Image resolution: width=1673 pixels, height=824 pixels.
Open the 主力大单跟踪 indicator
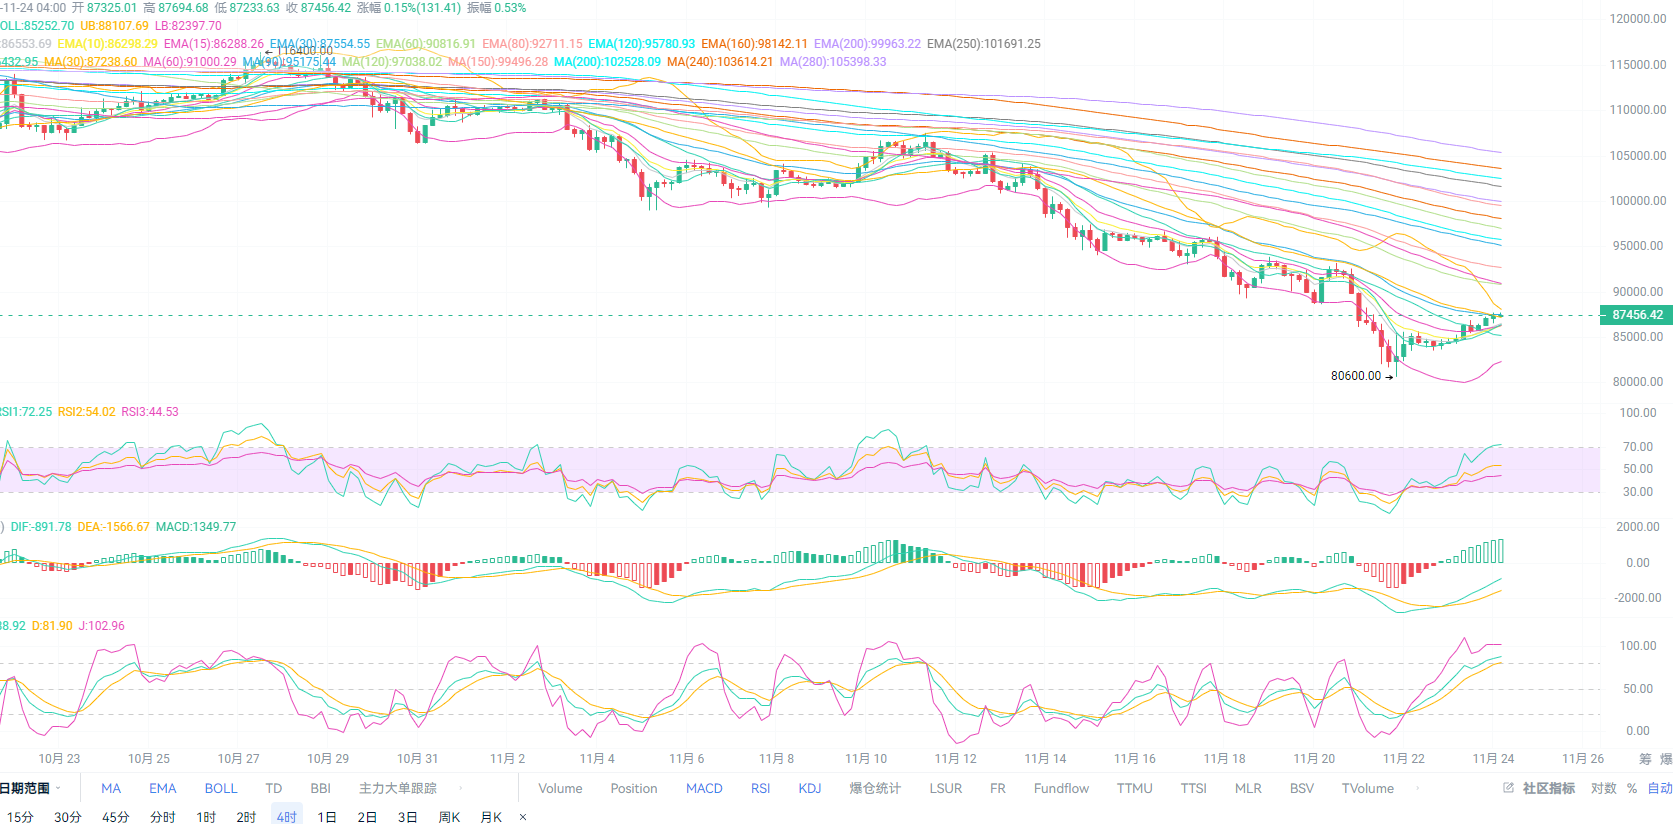(x=398, y=788)
